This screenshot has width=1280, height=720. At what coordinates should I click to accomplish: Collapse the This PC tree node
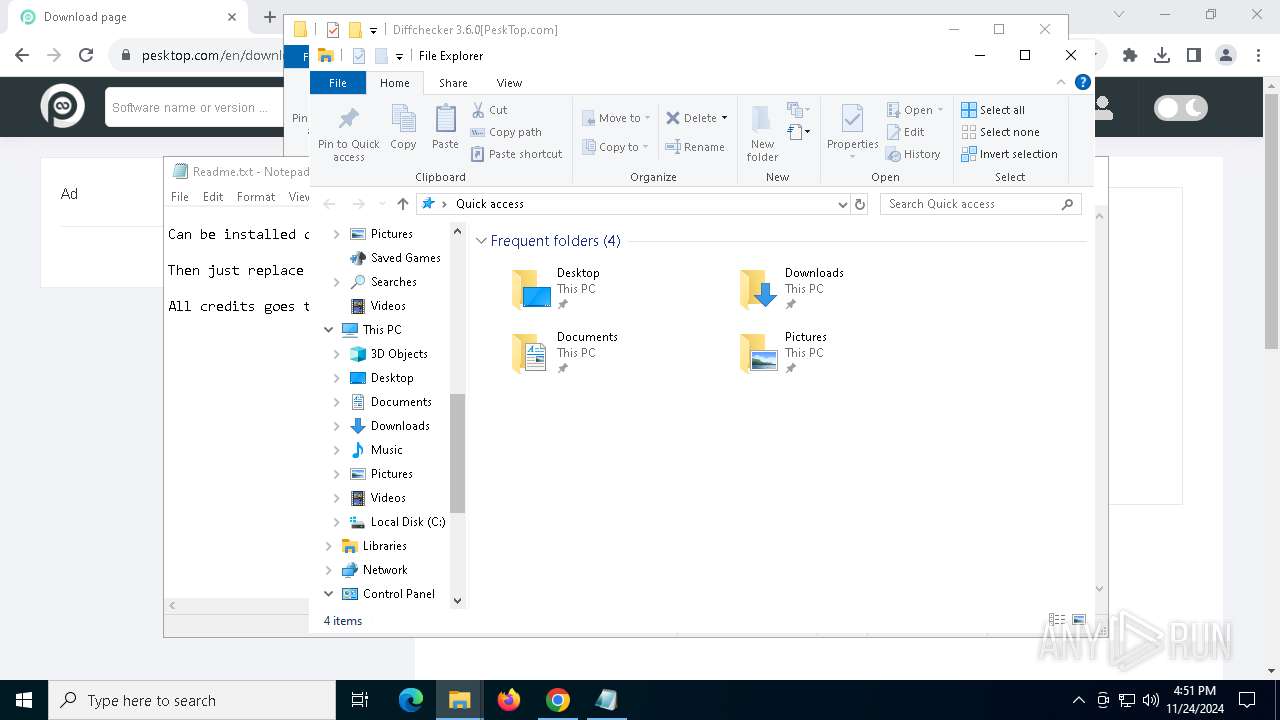328,330
